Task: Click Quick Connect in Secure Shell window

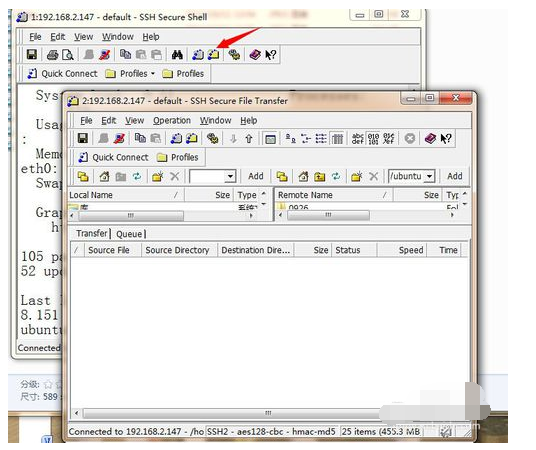Action: point(63,74)
